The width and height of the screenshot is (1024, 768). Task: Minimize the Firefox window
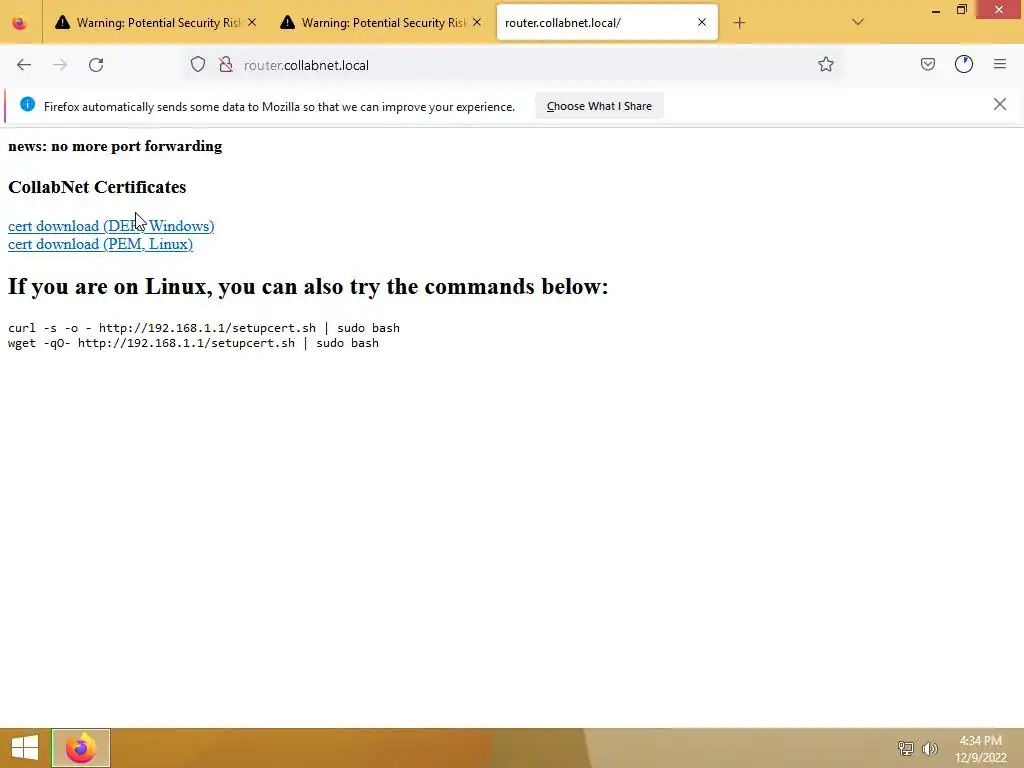point(936,10)
